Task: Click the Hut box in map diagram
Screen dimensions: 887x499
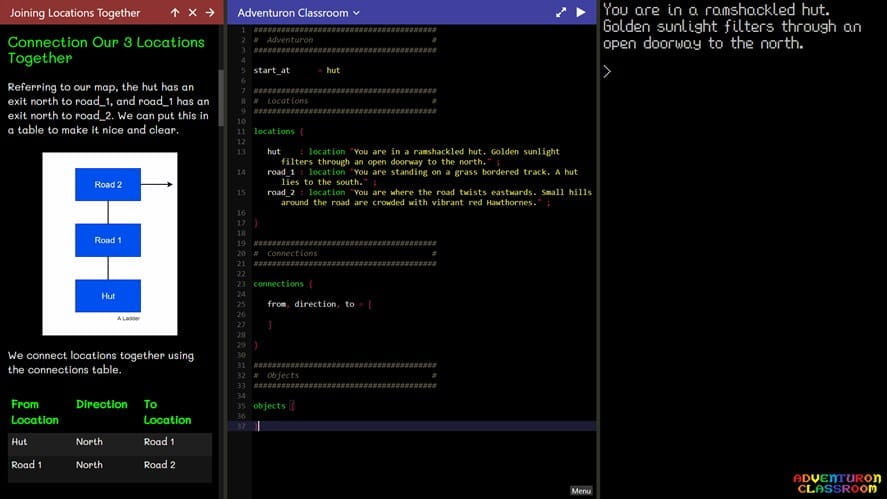Action: (x=108, y=296)
